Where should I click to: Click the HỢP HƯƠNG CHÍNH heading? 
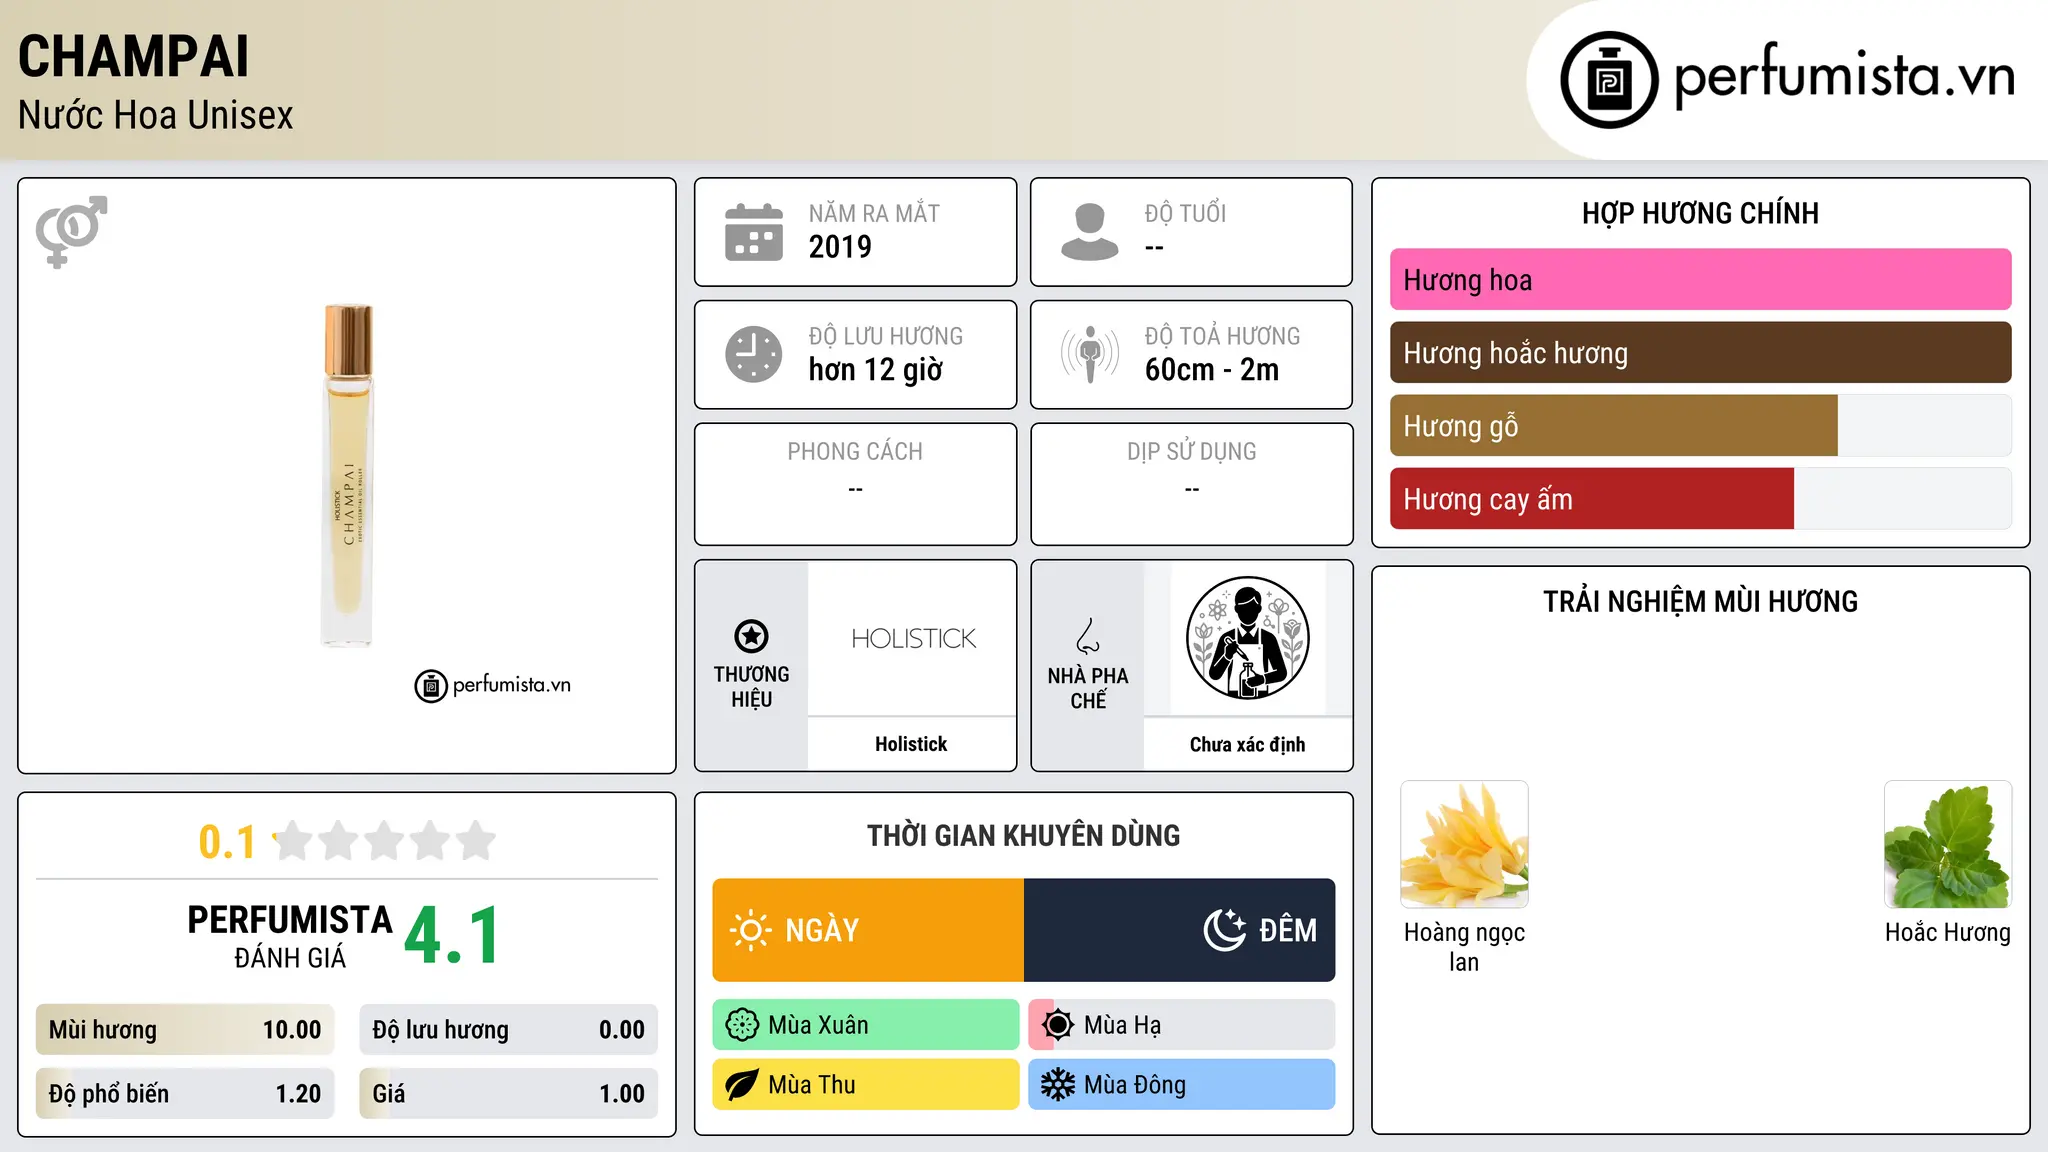[x=1700, y=213]
